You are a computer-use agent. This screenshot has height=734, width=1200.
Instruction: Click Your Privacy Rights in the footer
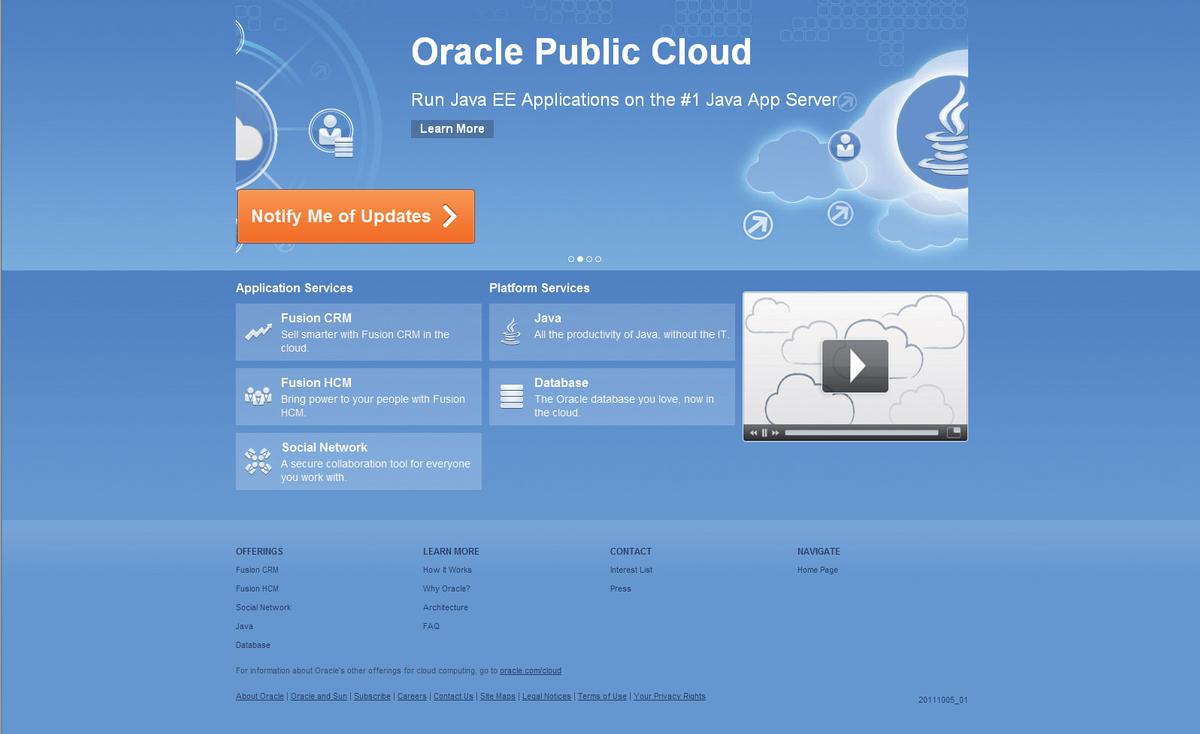point(669,696)
